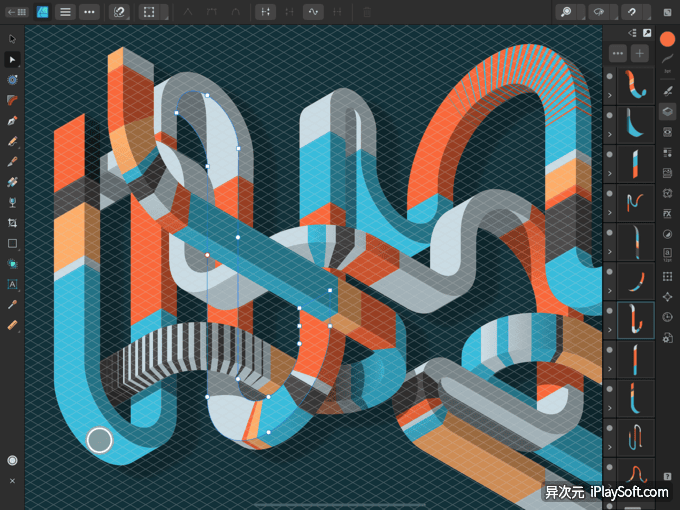Viewport: 680px width, 510px height.
Task: Open the document hamburger menu
Action: point(65,12)
